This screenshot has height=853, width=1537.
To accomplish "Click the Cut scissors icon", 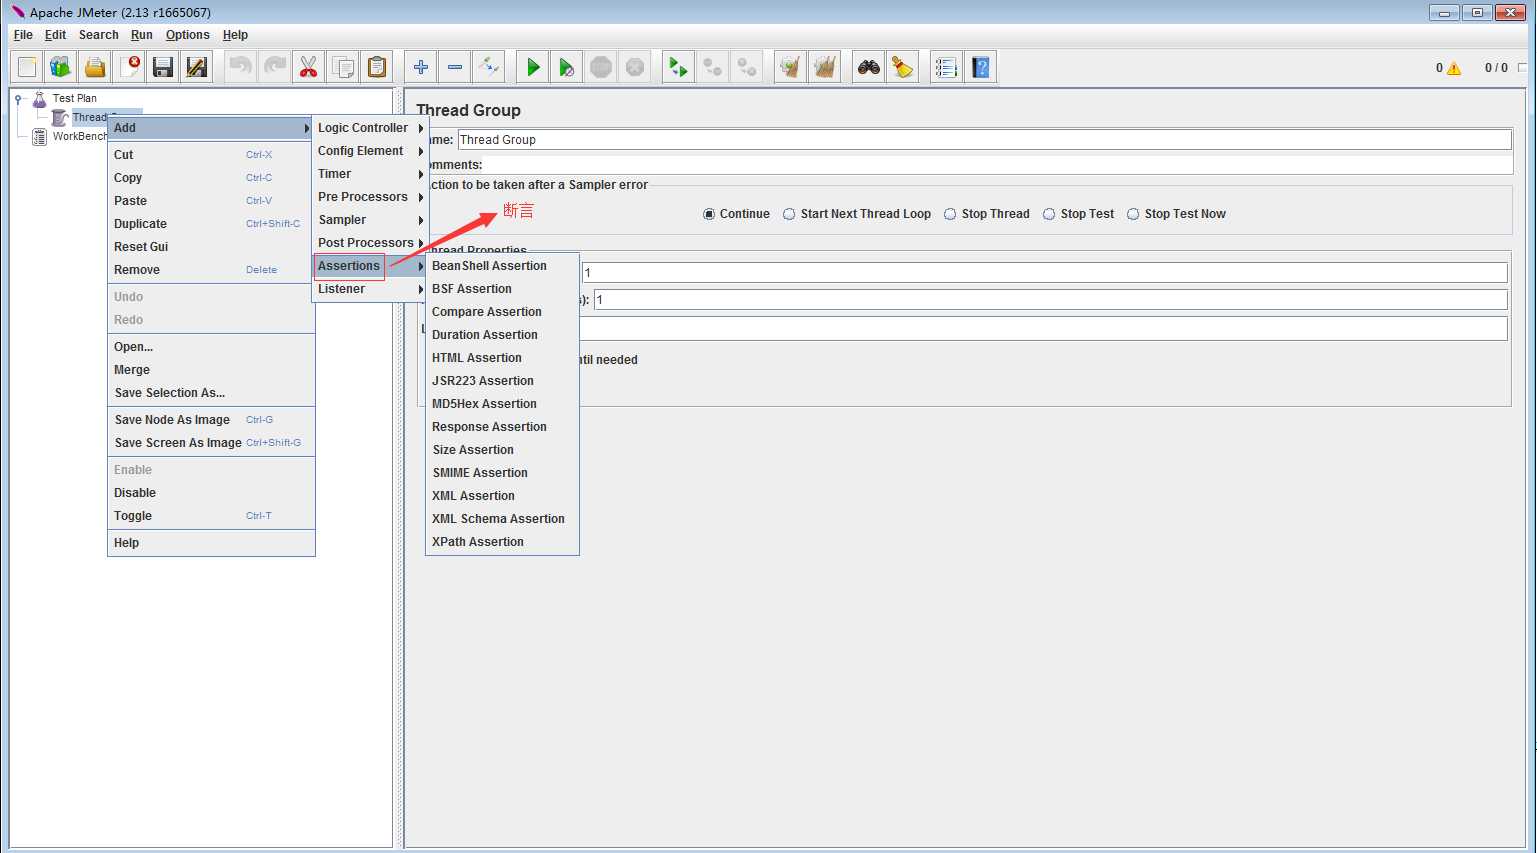I will point(308,67).
